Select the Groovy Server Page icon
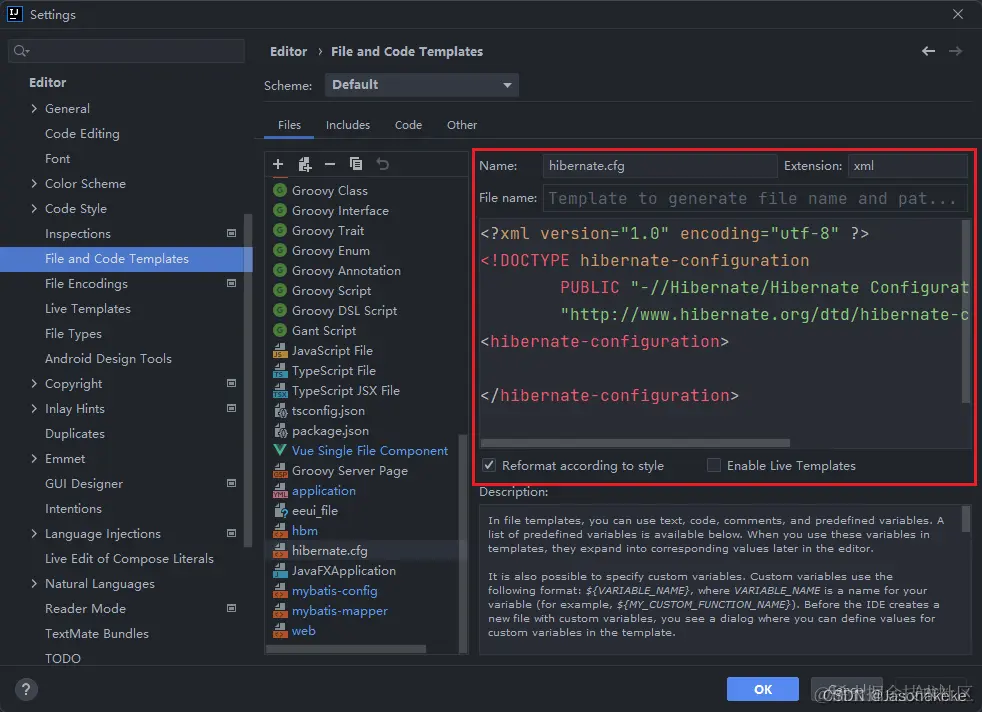 (280, 470)
